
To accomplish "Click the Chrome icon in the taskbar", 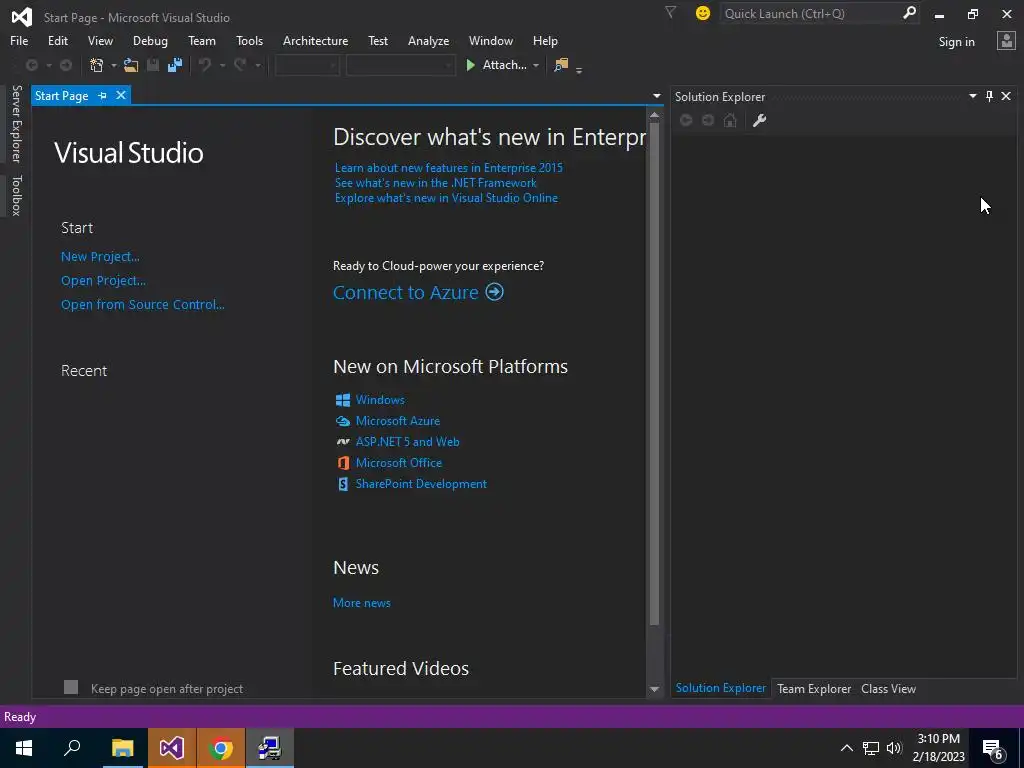I will [x=221, y=748].
